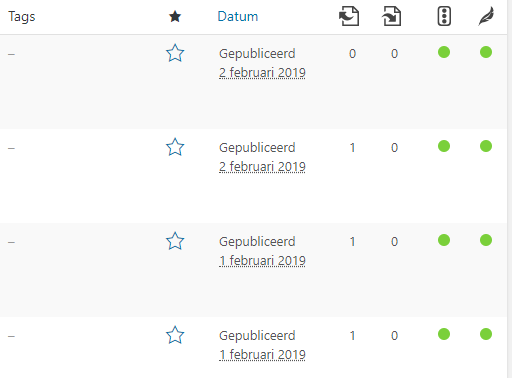Toggle featured star on second row
The width and height of the screenshot is (512, 378).
coord(175,147)
